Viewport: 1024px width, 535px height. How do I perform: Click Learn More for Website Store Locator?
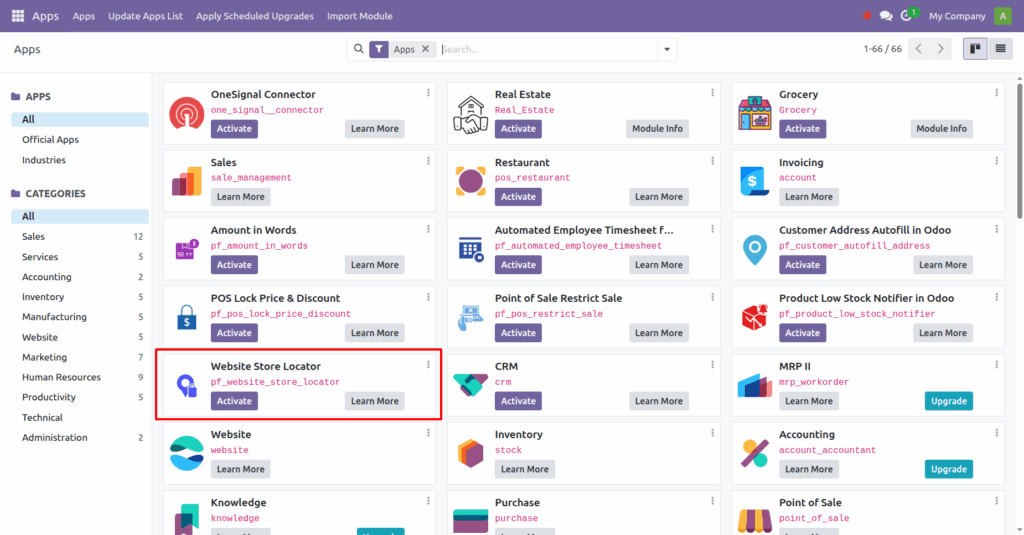374,401
